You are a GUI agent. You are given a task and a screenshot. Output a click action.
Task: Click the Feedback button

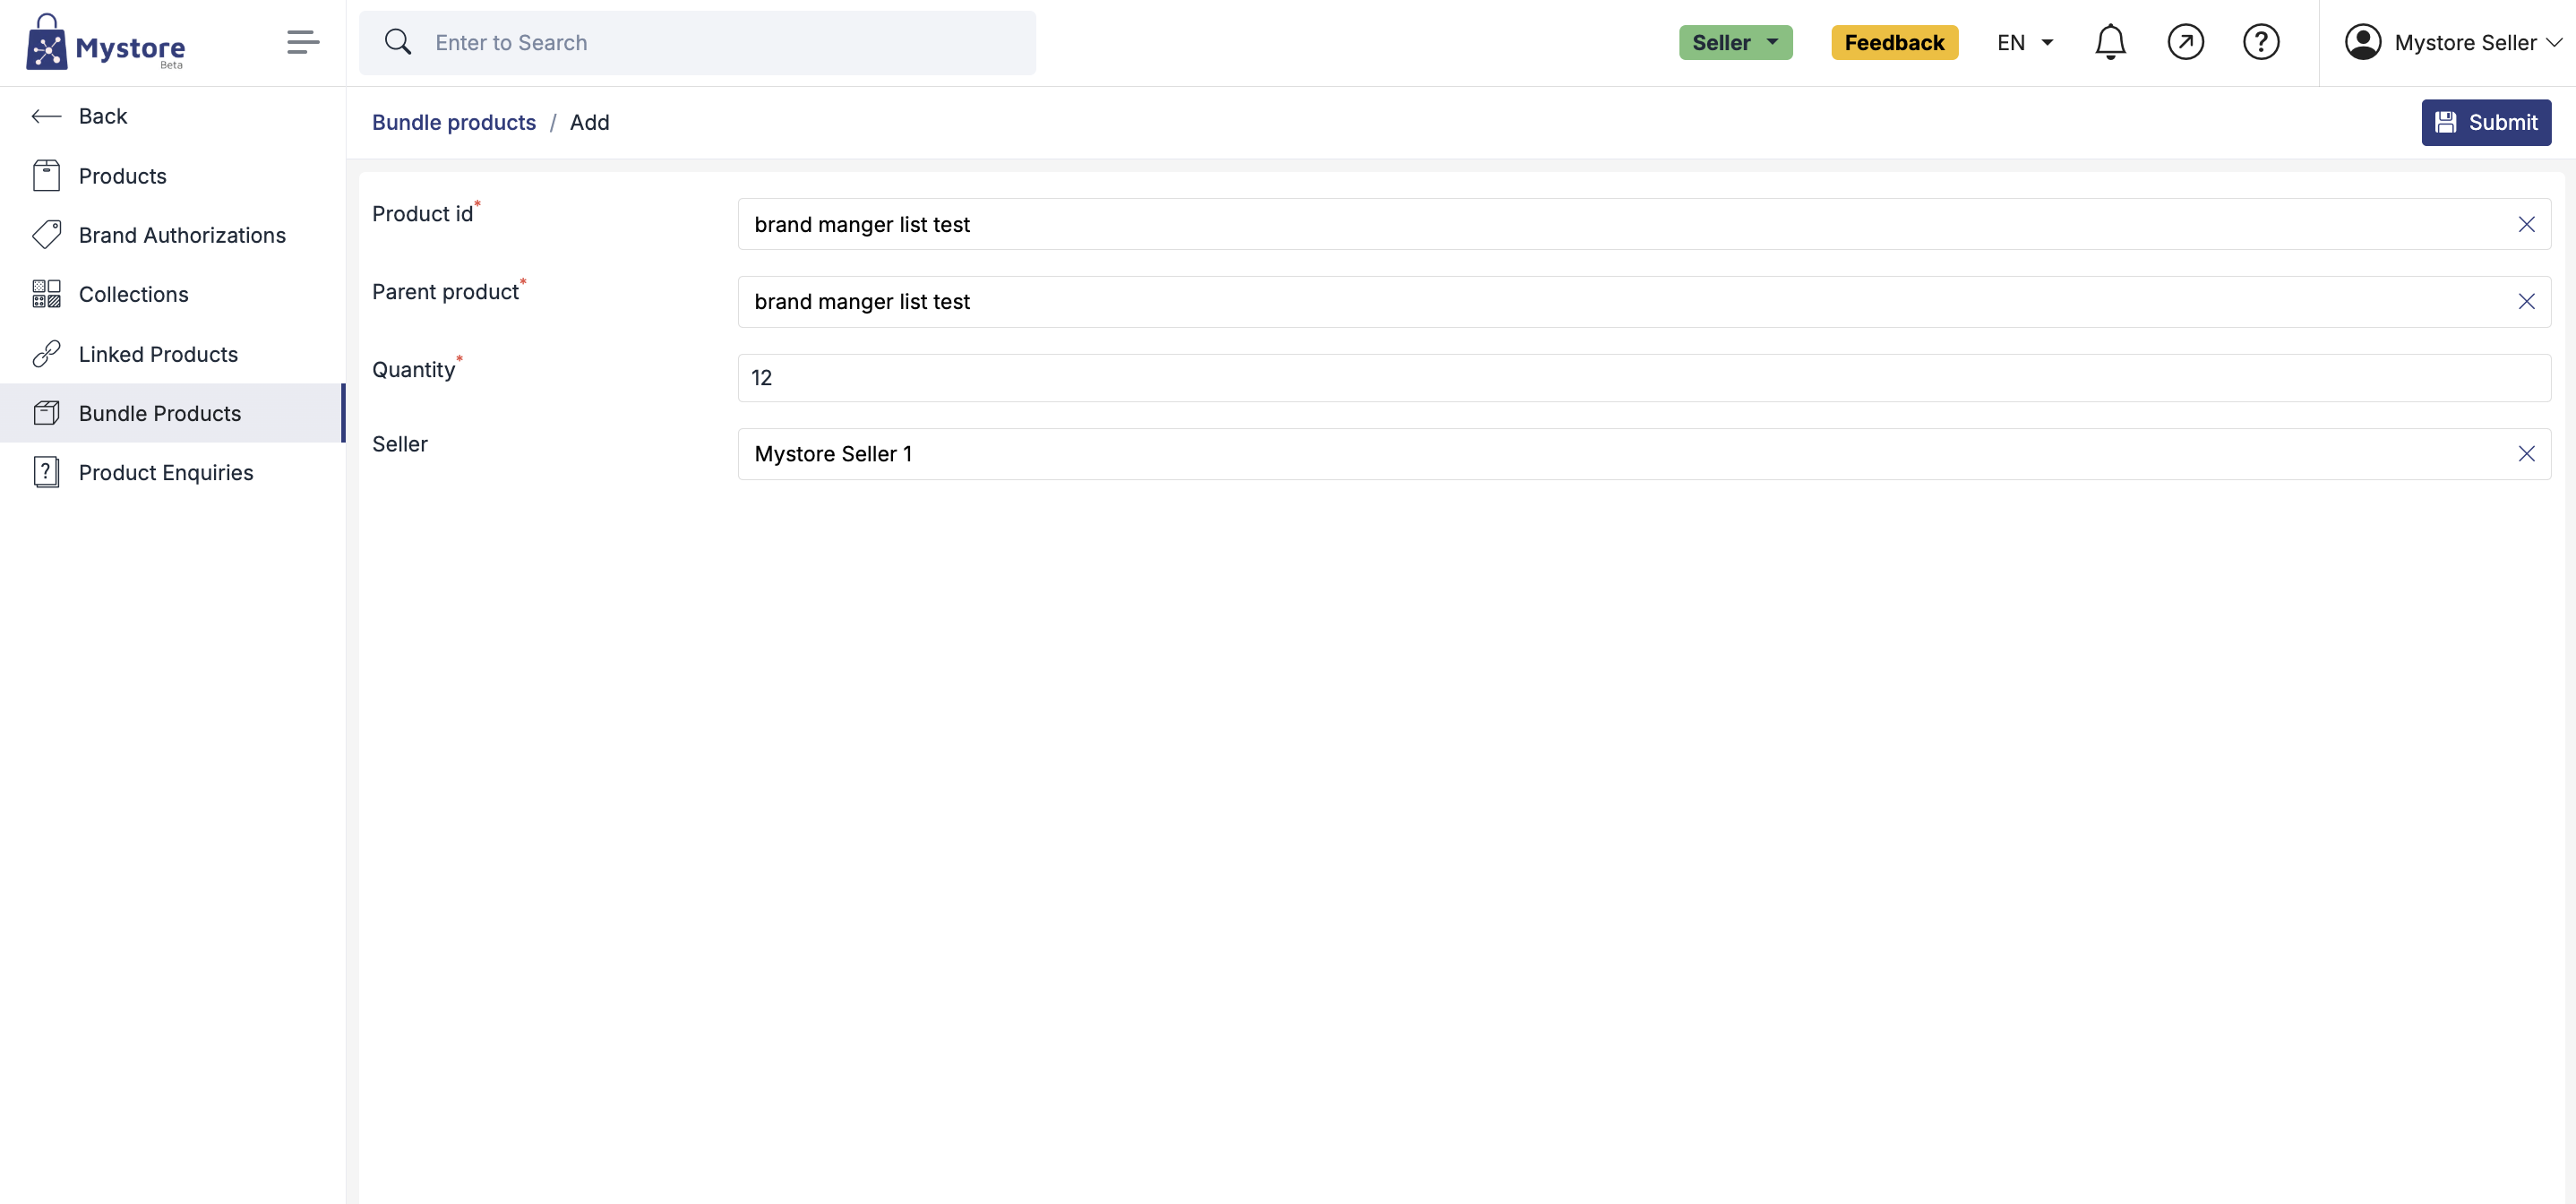[1894, 42]
